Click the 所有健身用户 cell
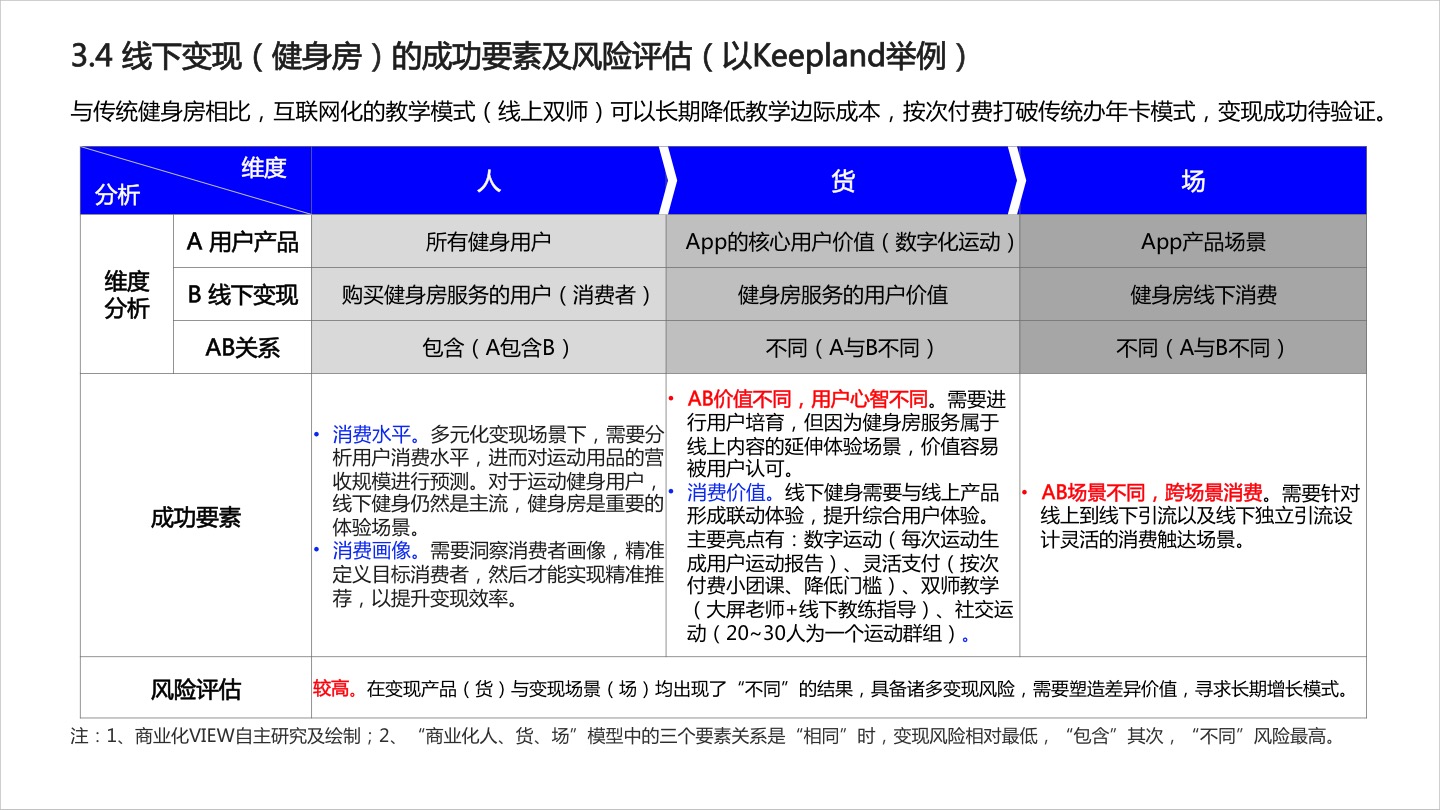The width and height of the screenshot is (1440, 810). click(487, 241)
